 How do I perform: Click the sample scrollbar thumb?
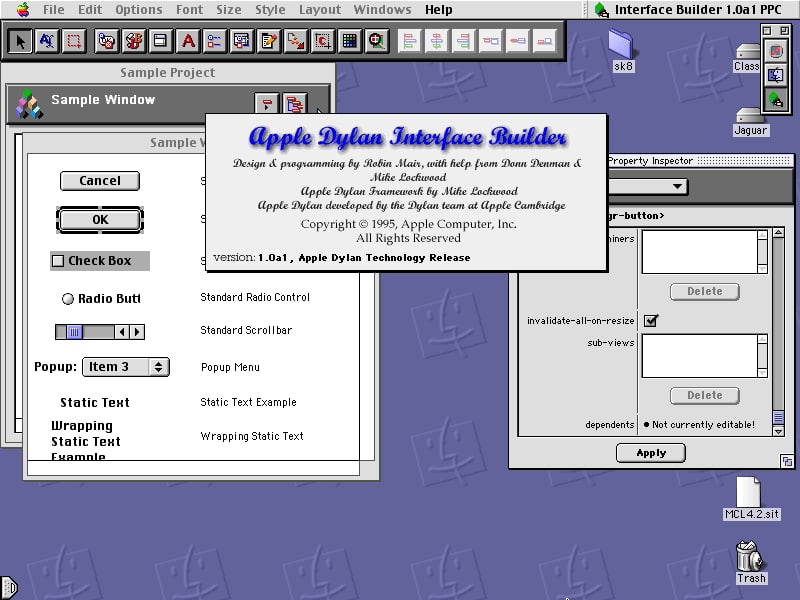coord(74,332)
